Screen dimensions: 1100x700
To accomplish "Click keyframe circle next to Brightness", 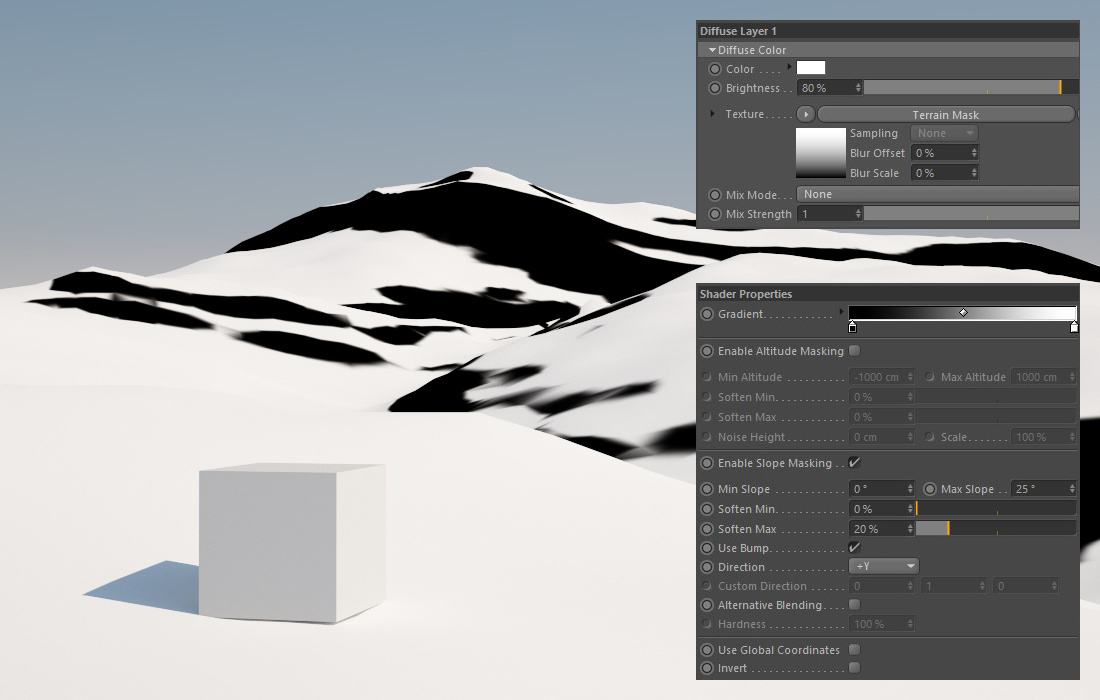I will [x=714, y=88].
